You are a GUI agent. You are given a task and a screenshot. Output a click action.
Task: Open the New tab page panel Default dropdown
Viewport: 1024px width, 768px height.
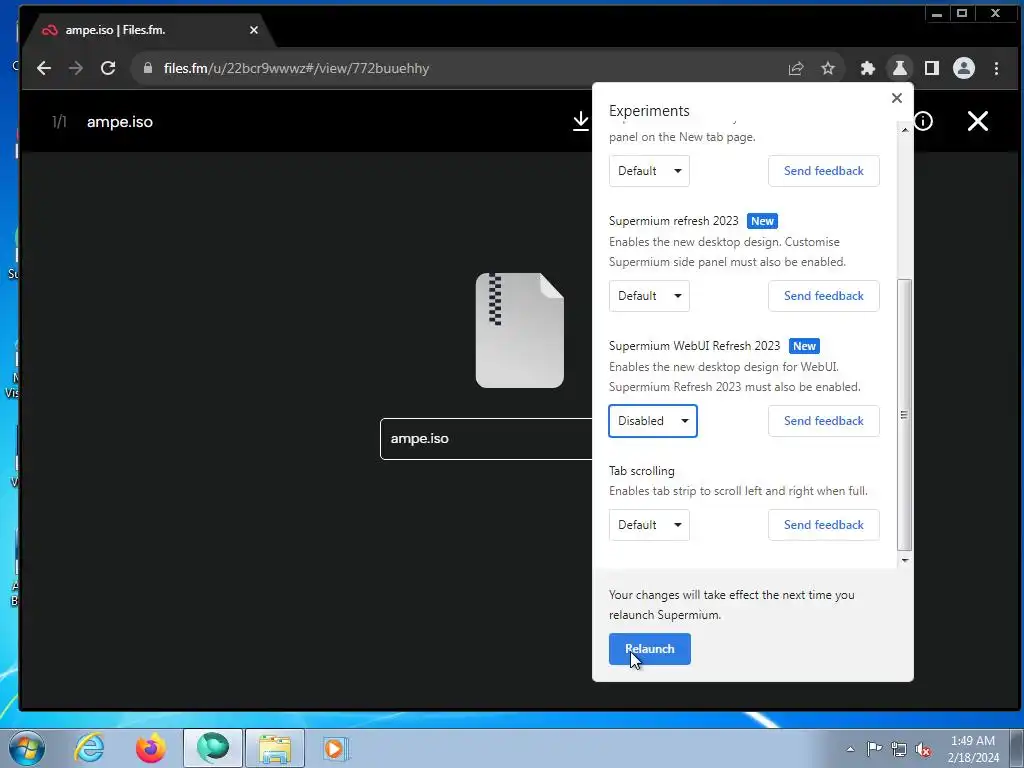click(x=649, y=171)
